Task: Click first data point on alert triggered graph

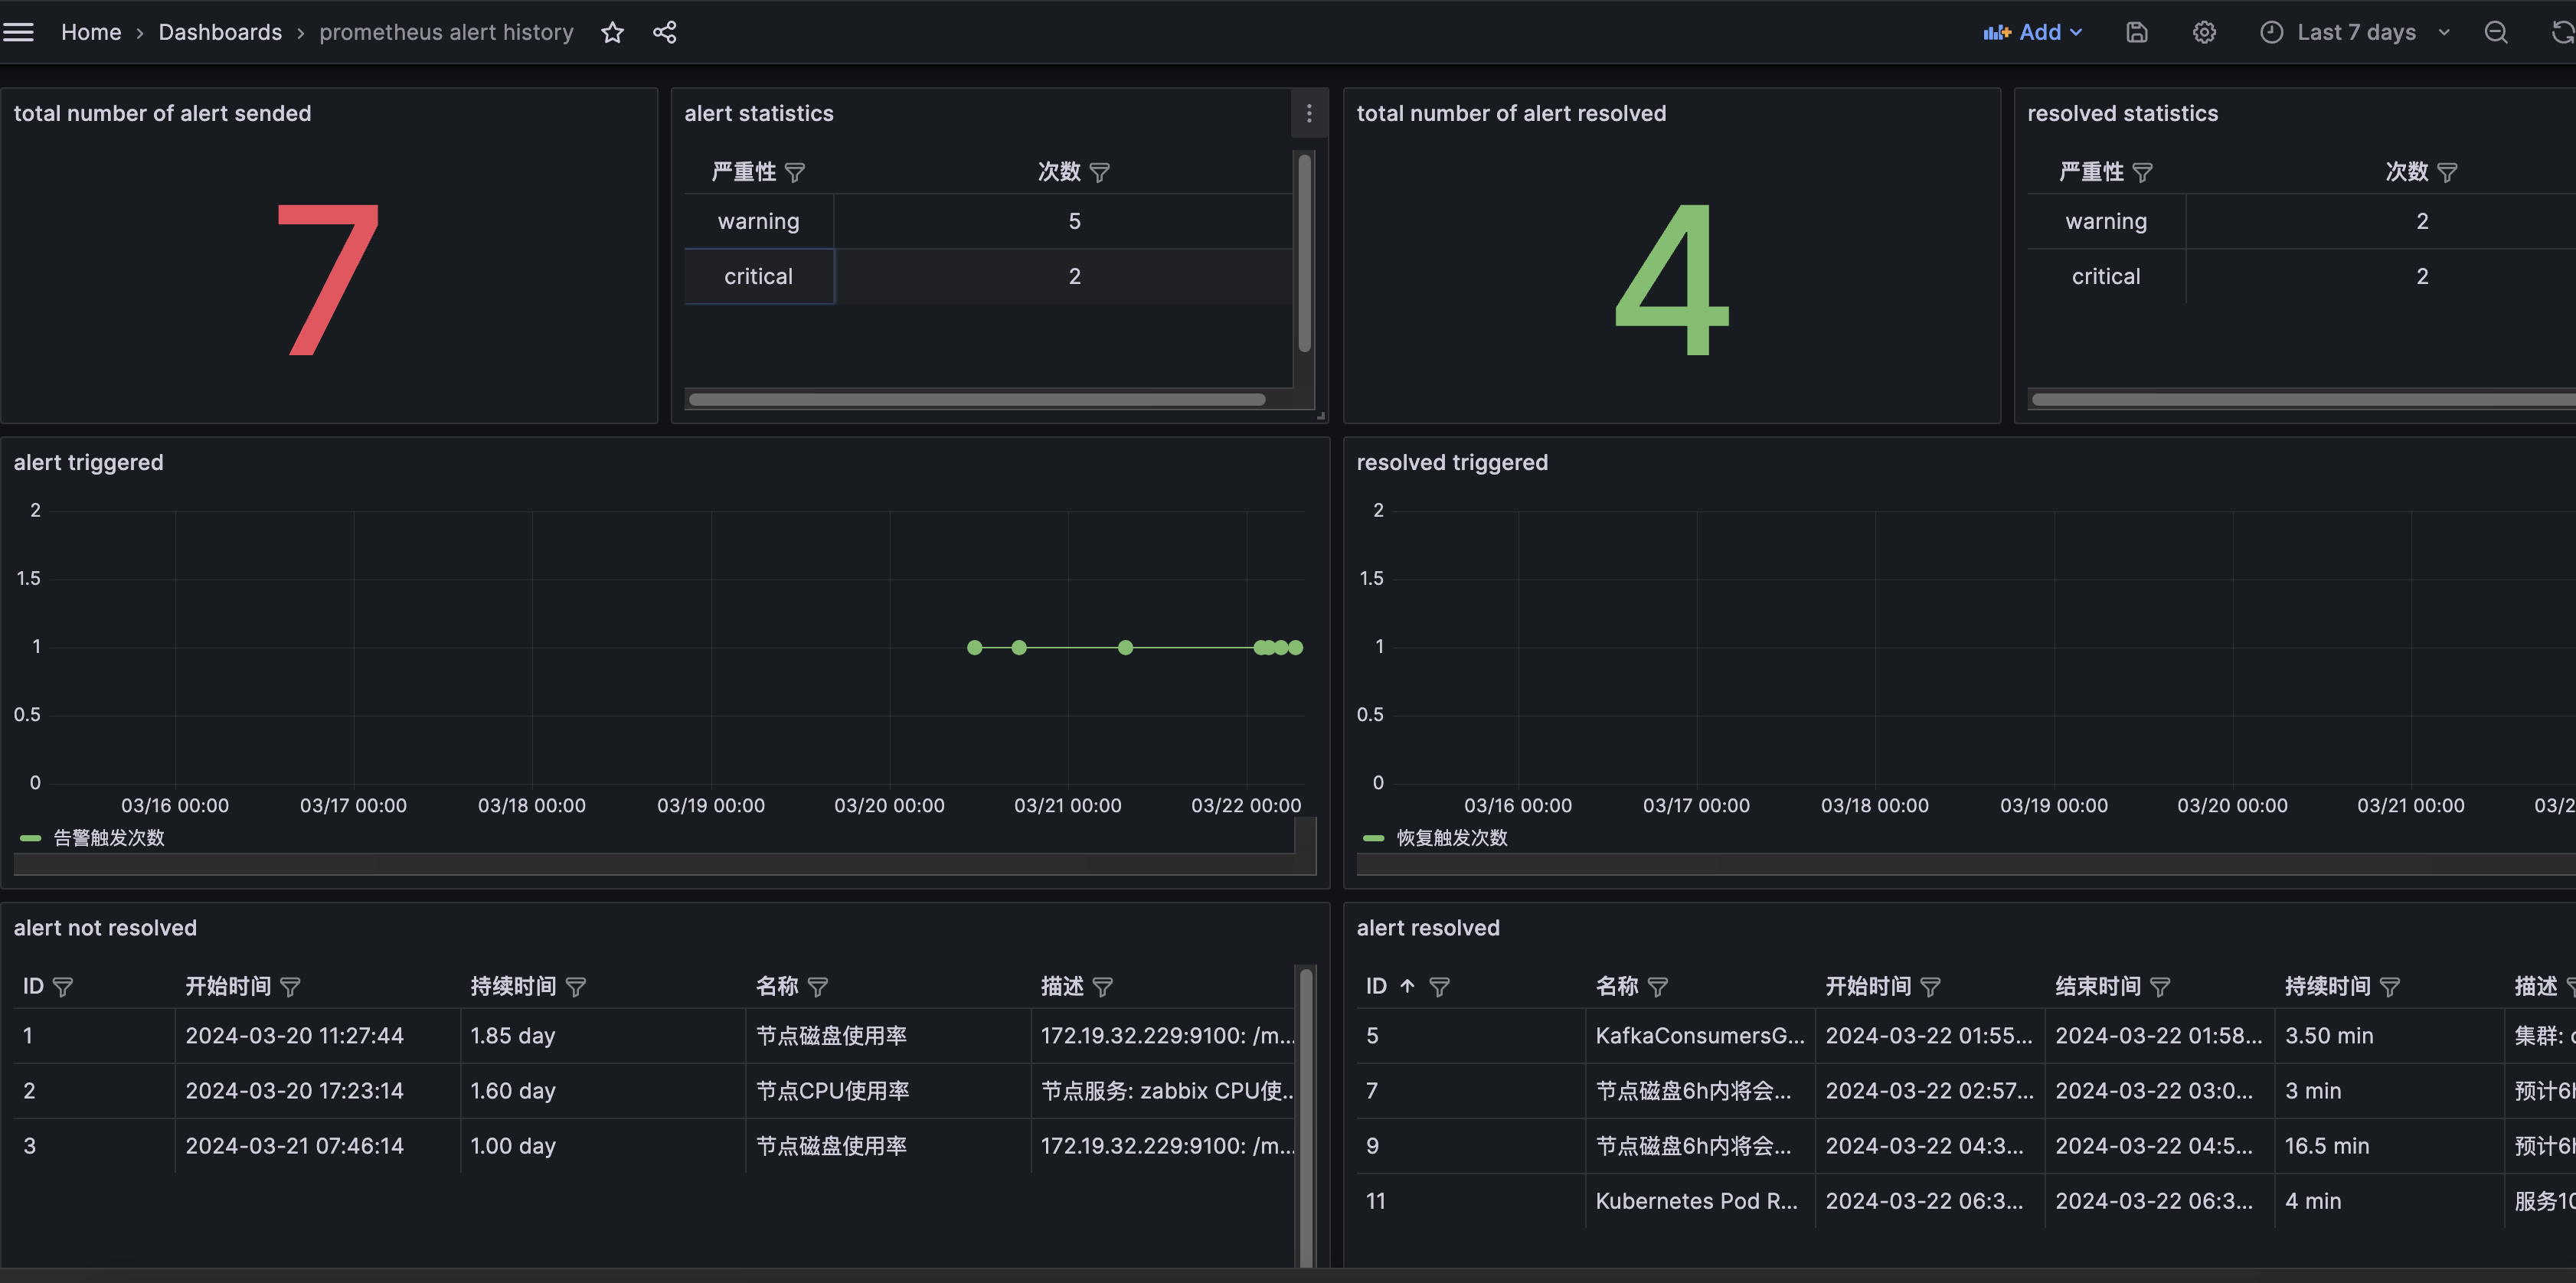Action: (x=975, y=648)
